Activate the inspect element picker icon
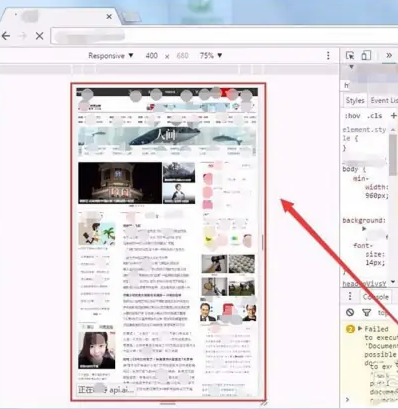Screen dimensions: 398x409 (x=350, y=56)
